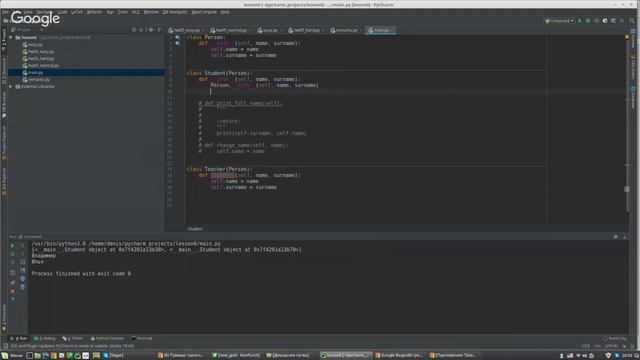Switch to the easy.py editor tab

(270, 30)
